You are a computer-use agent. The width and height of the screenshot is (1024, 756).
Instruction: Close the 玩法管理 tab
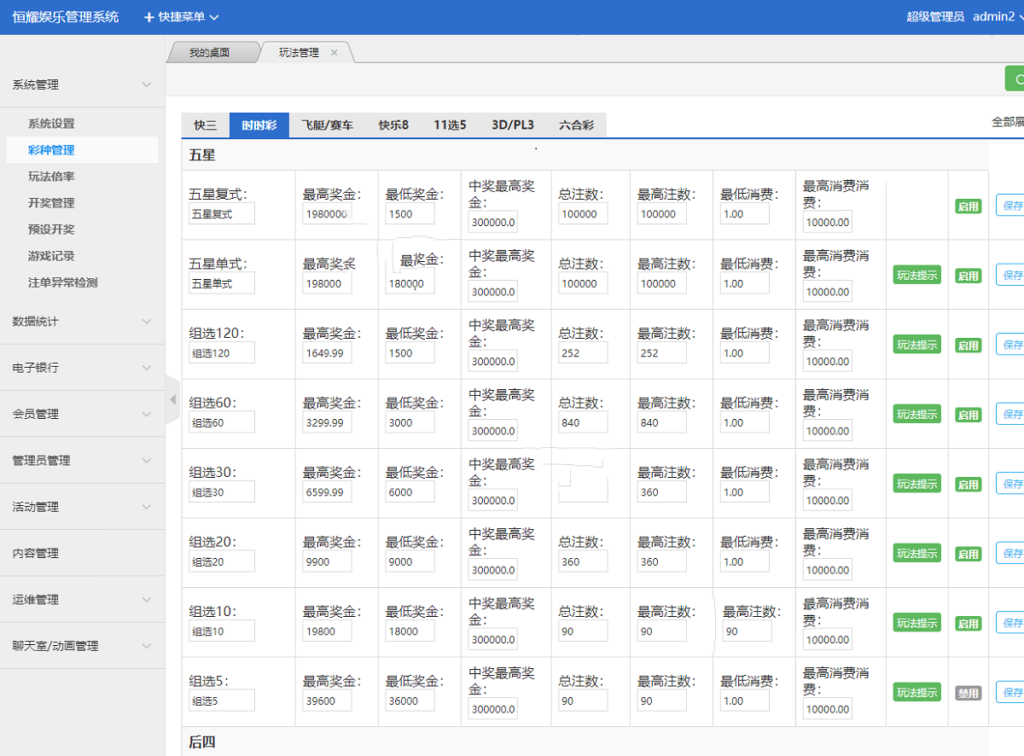click(334, 53)
